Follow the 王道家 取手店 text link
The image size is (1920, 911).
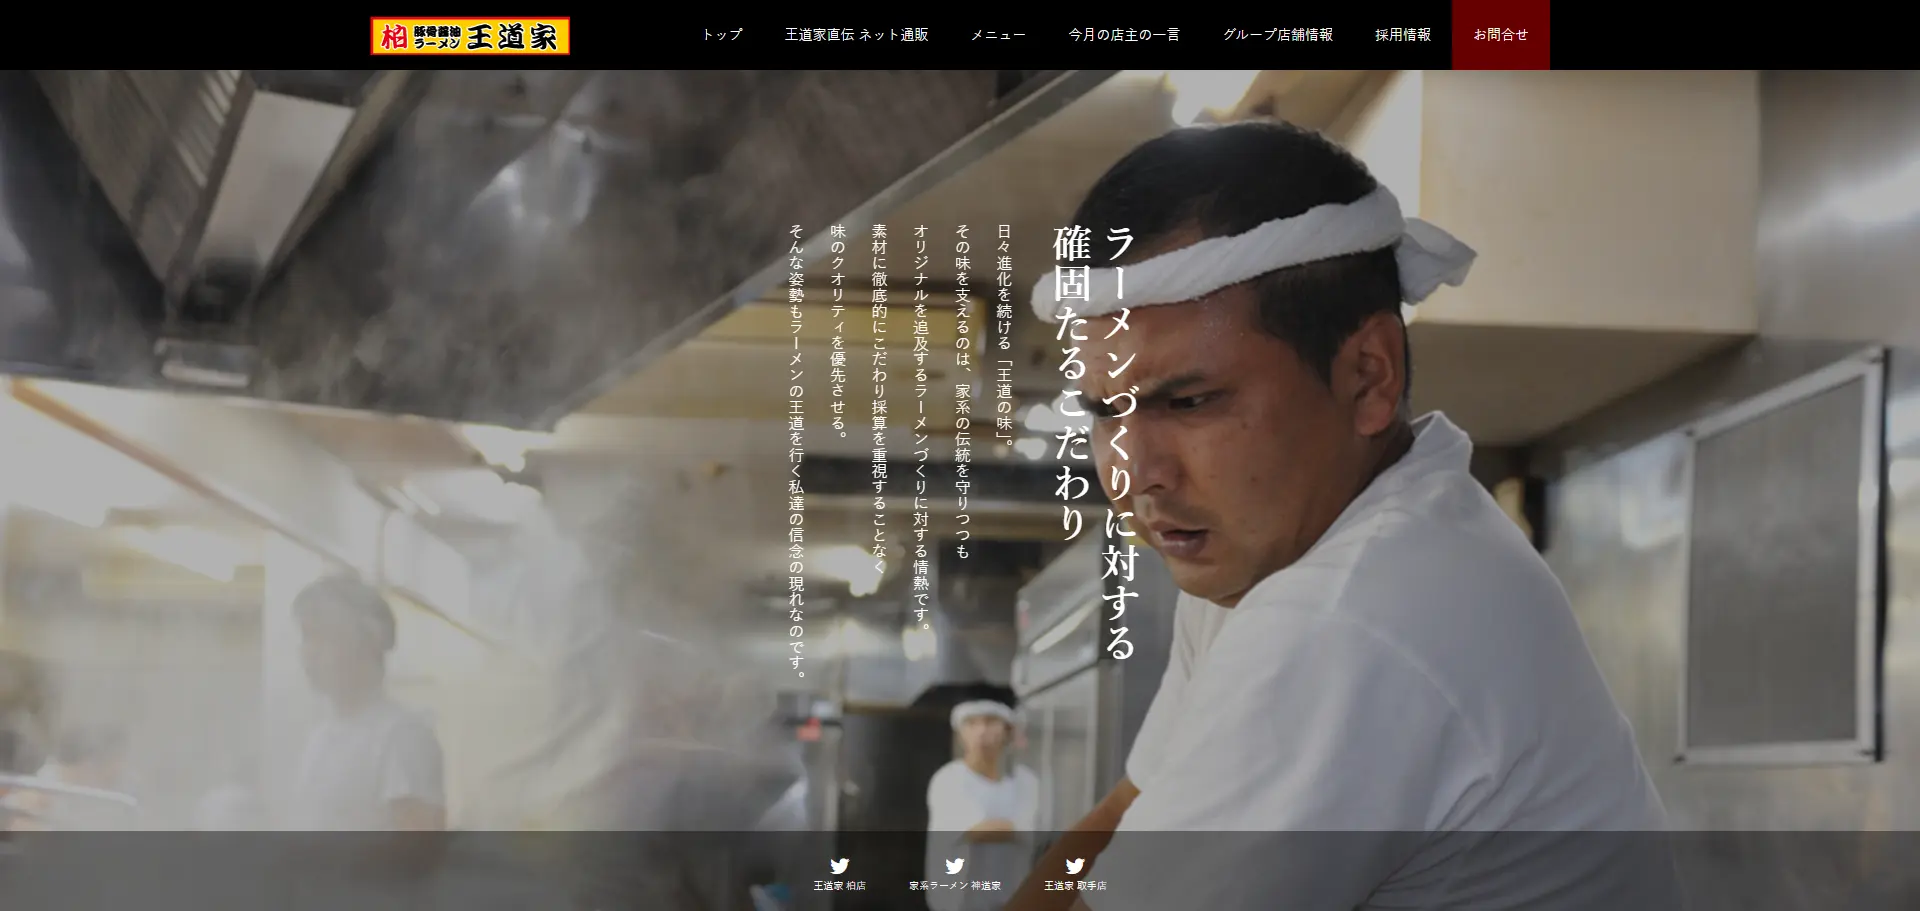pos(1075,886)
